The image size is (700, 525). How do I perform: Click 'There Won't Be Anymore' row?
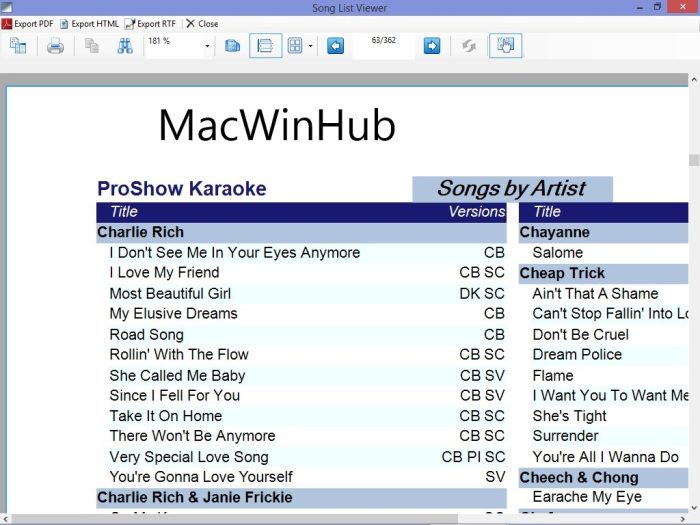click(x=301, y=436)
